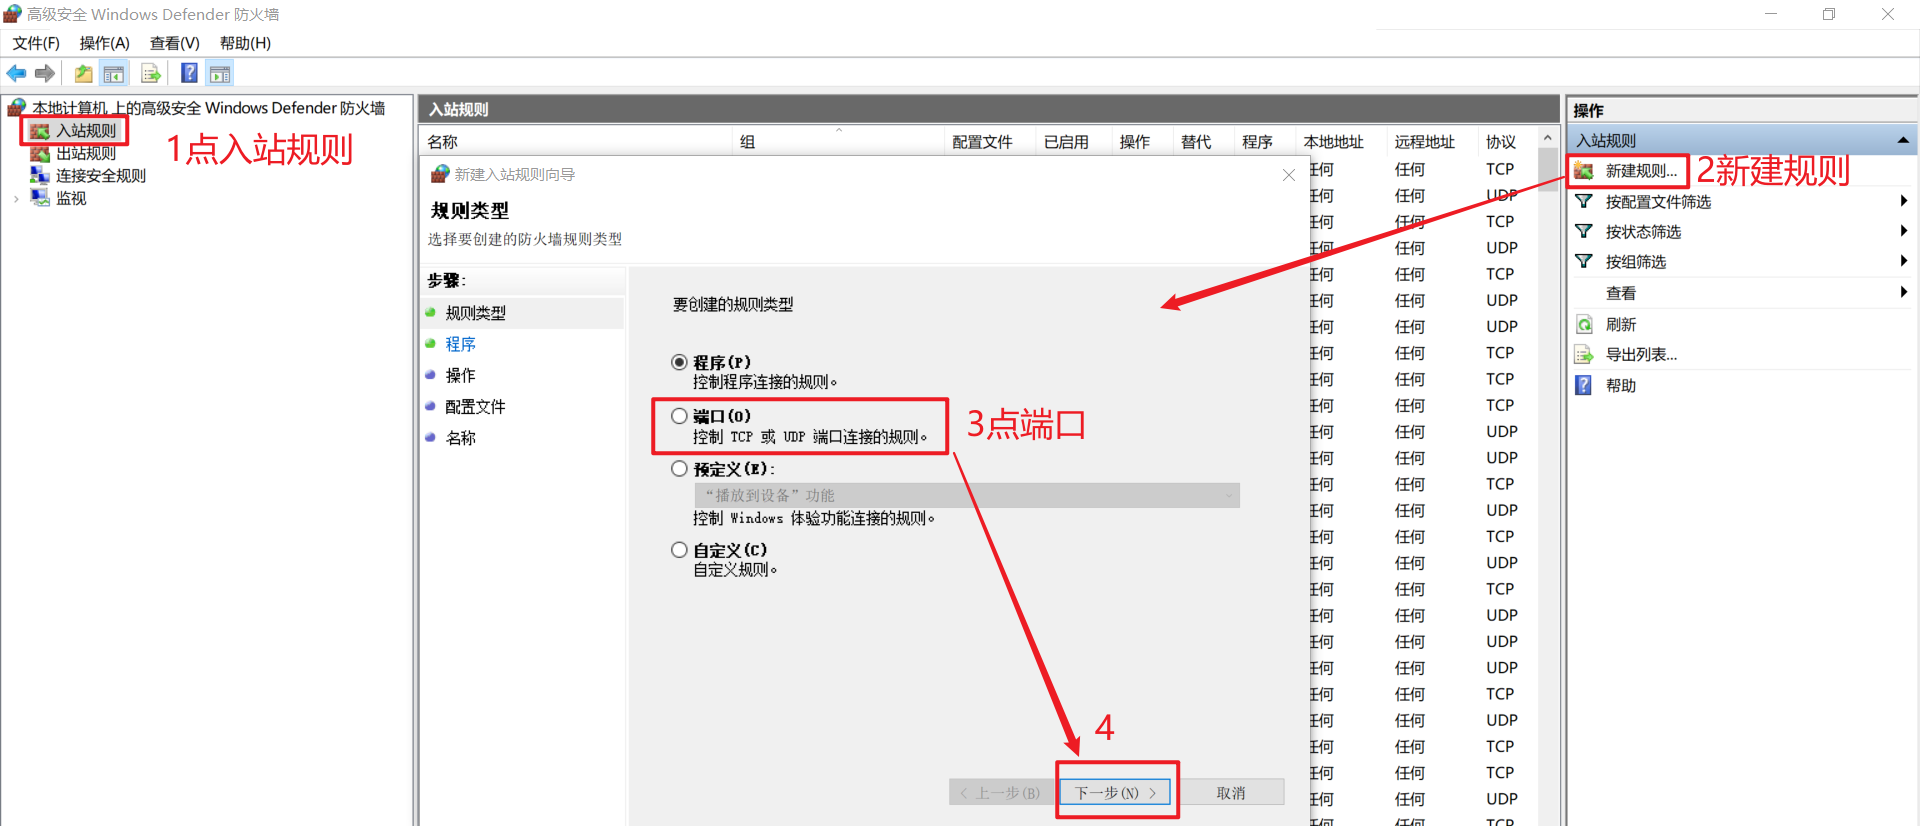
Task: Sort by the Profile (配置文件) column header
Action: 991,142
